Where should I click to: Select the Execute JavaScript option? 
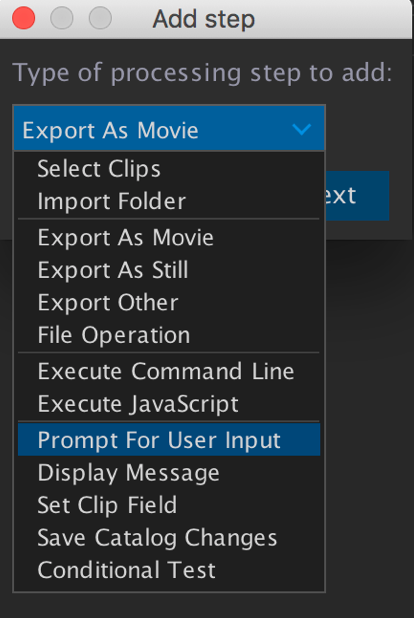click(x=169, y=404)
